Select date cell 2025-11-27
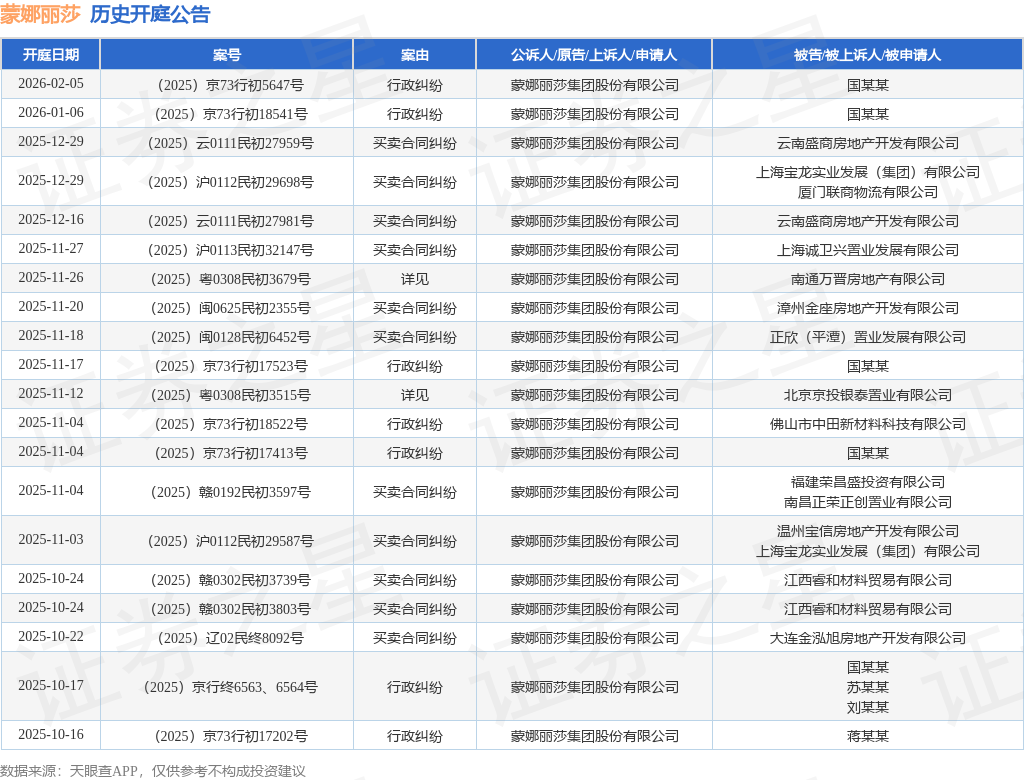 51,248
